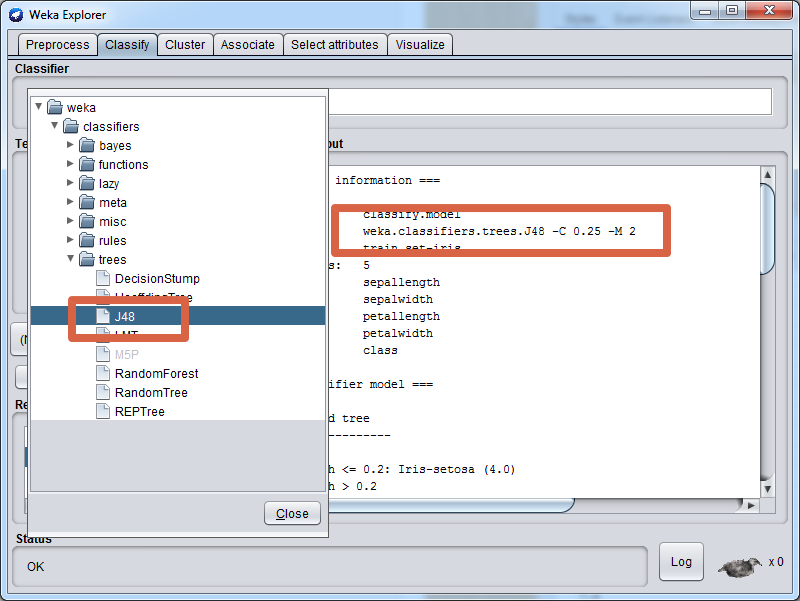Click the classifier configuration text field

click(549, 102)
